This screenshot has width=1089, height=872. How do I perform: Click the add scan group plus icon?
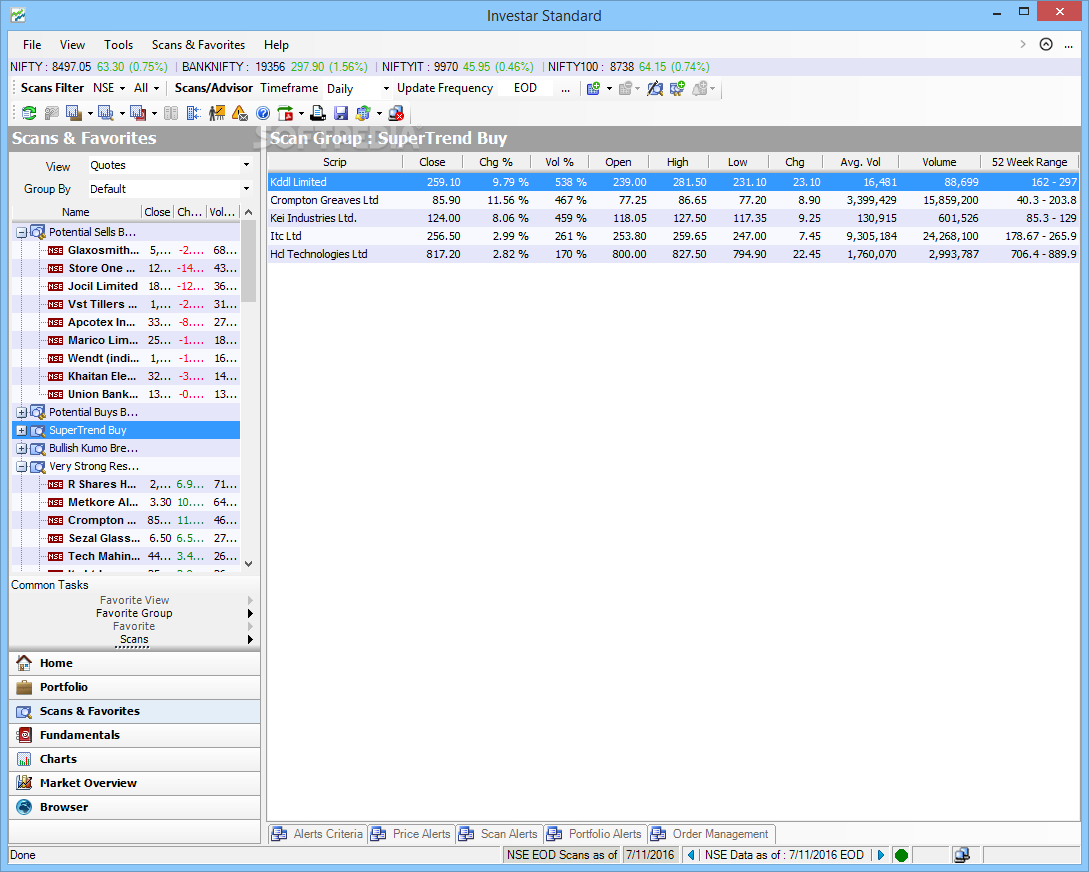pyautogui.click(x=677, y=88)
